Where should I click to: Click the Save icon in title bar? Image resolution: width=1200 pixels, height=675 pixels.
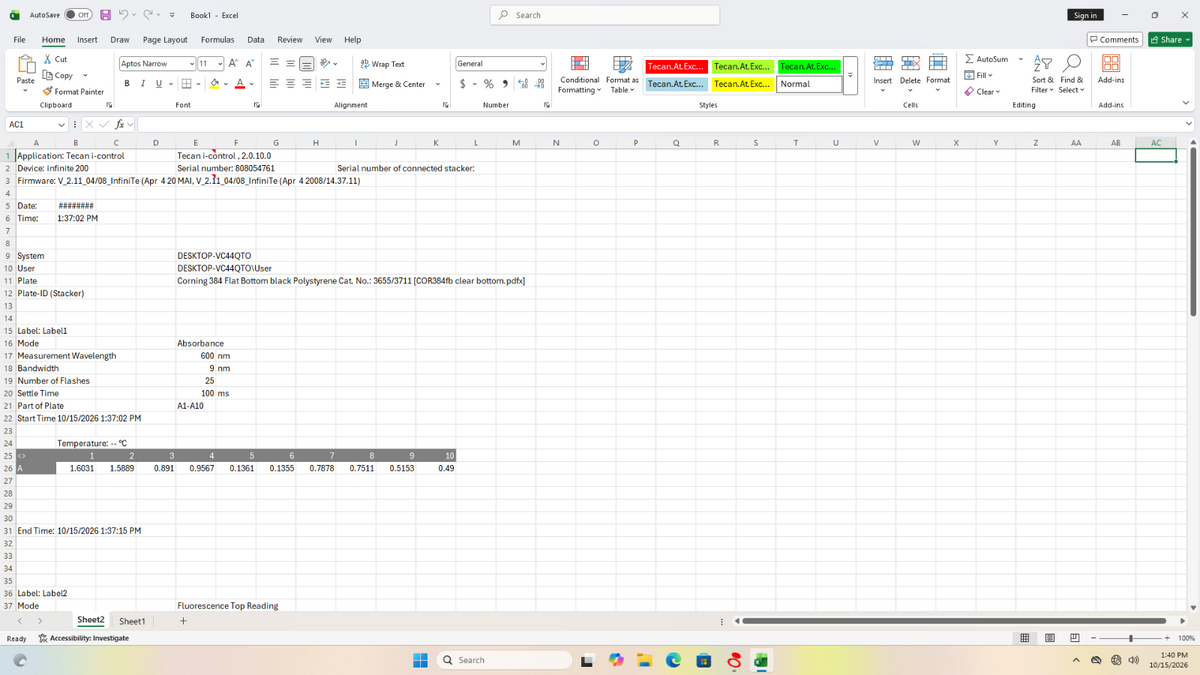click(x=103, y=16)
